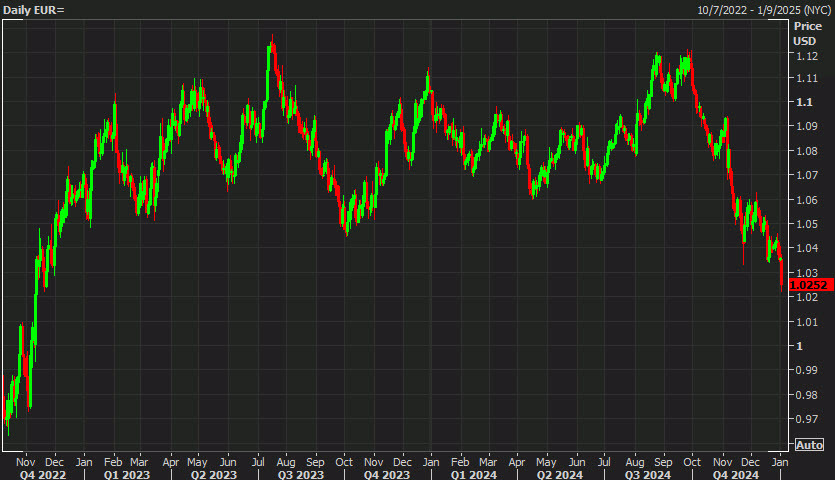Click the Jul month label above Q3 2023
Viewport: 835px width, 480px height.
(259, 463)
